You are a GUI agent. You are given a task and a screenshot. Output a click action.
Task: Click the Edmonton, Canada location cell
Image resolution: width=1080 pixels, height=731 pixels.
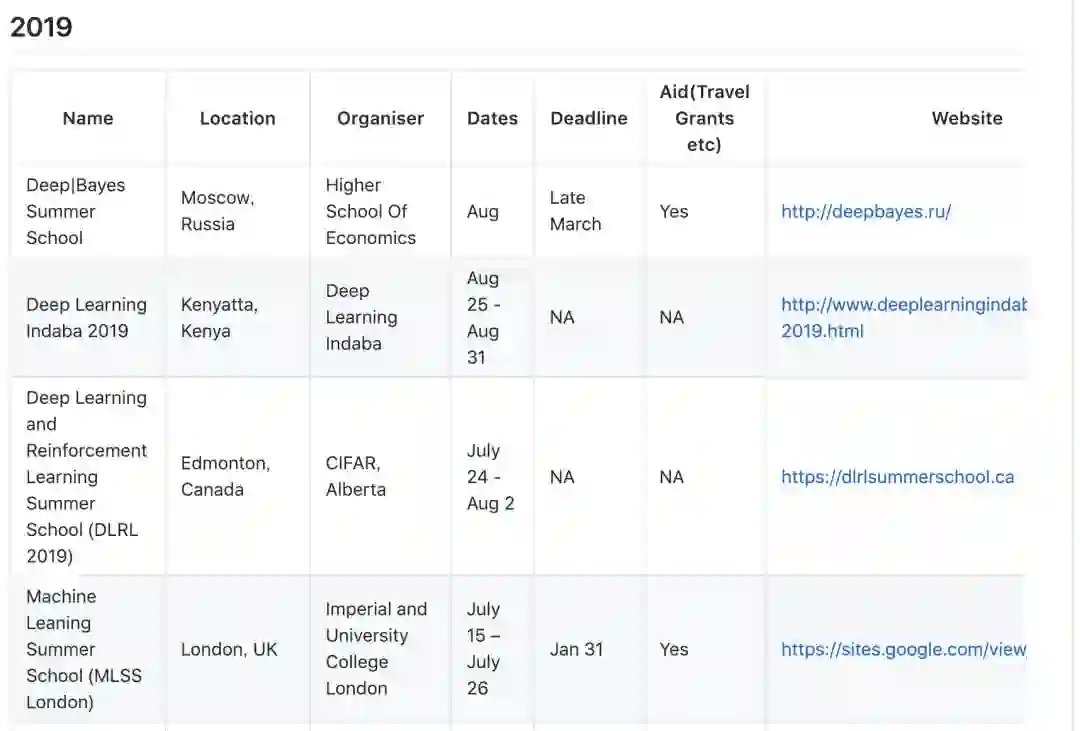coord(224,476)
